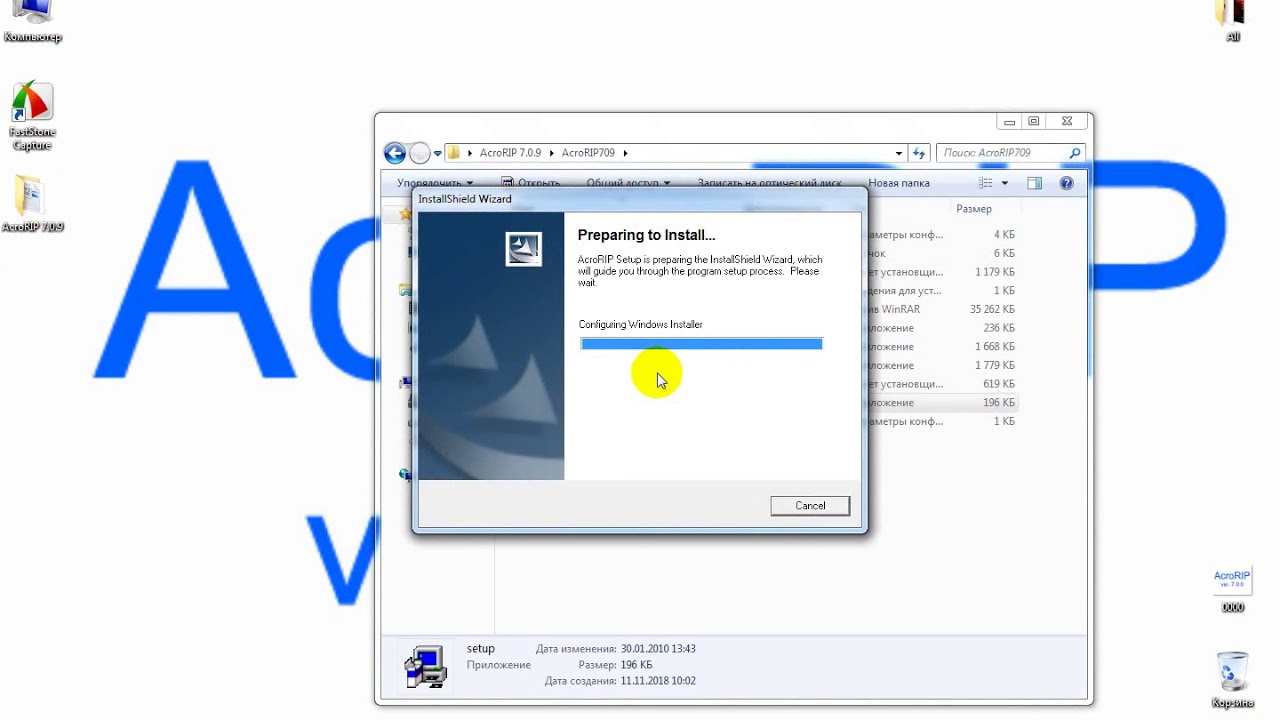This screenshot has height=720, width=1280.
Task: Click the 'setup' file name in the details pane
Action: coord(481,649)
